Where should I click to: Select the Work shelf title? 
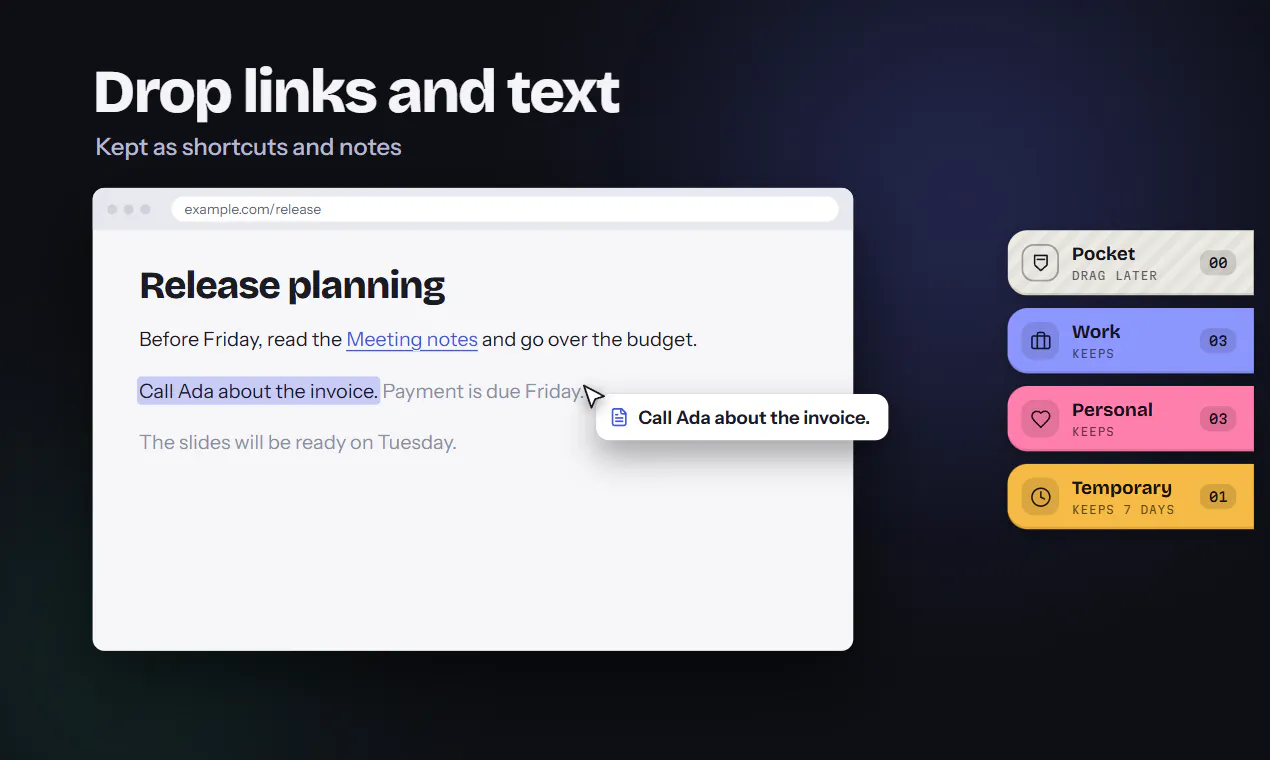[x=1096, y=332]
